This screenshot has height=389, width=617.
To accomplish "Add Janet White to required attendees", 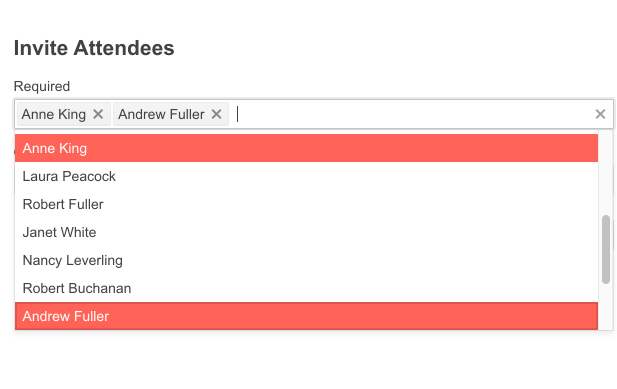I will 306,232.
